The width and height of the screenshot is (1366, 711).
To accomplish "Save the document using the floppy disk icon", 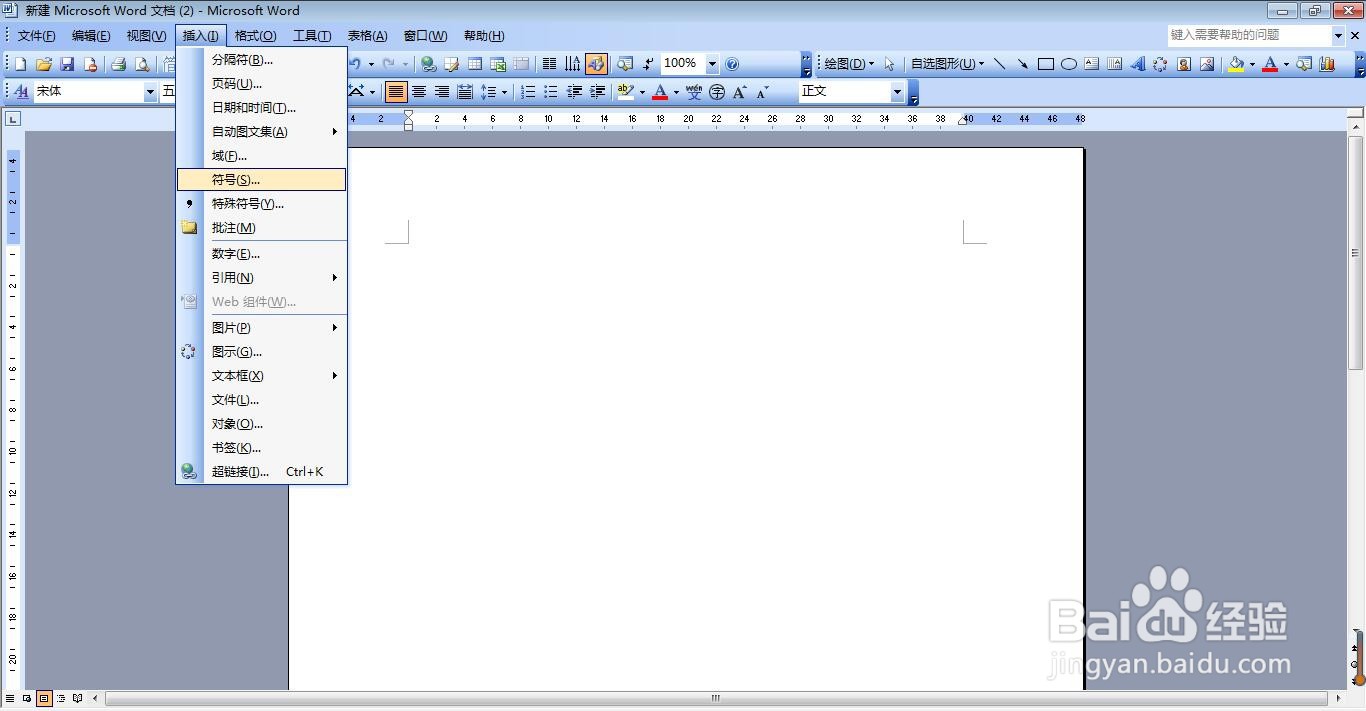I will [x=67, y=64].
